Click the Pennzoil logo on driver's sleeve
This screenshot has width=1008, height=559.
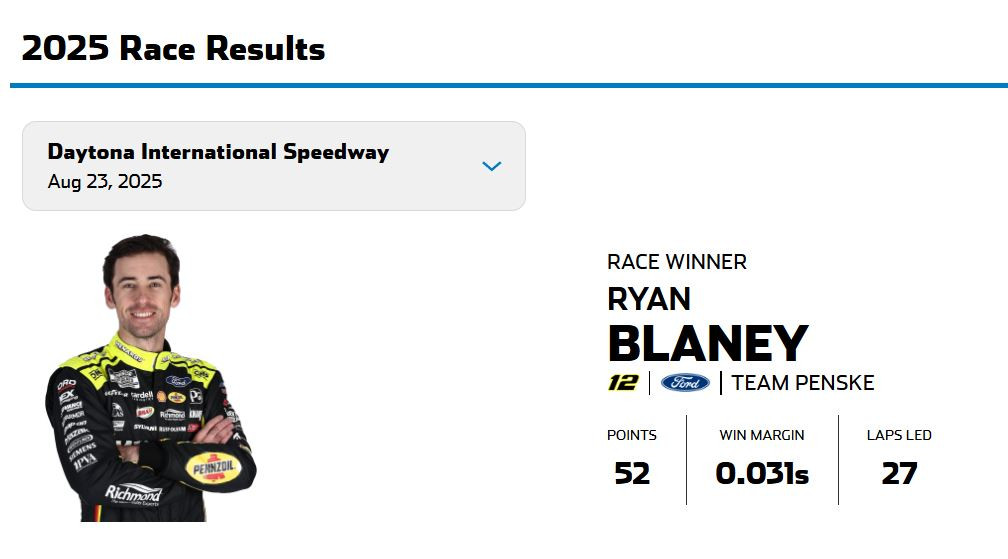[213, 468]
